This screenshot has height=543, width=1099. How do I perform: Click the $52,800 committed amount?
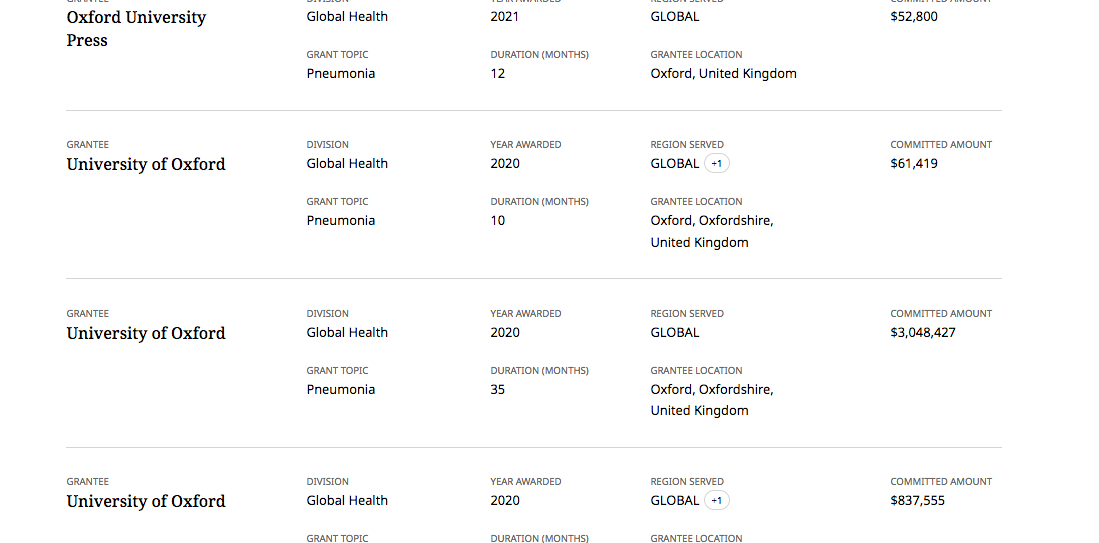(x=914, y=16)
